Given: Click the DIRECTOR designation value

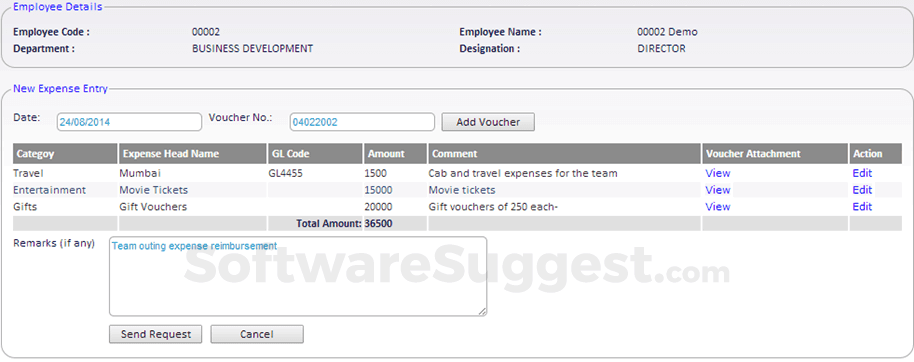Looking at the screenshot, I should pos(662,49).
